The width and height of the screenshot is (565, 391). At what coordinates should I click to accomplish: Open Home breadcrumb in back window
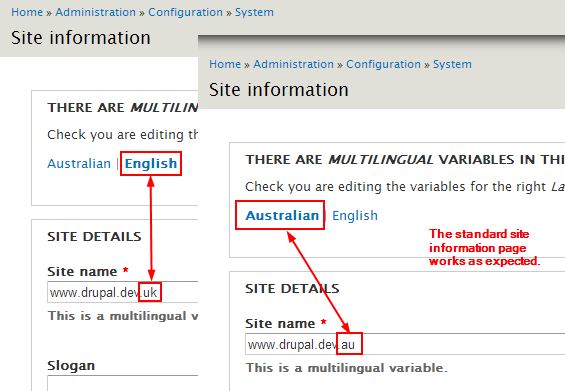pyautogui.click(x=27, y=12)
